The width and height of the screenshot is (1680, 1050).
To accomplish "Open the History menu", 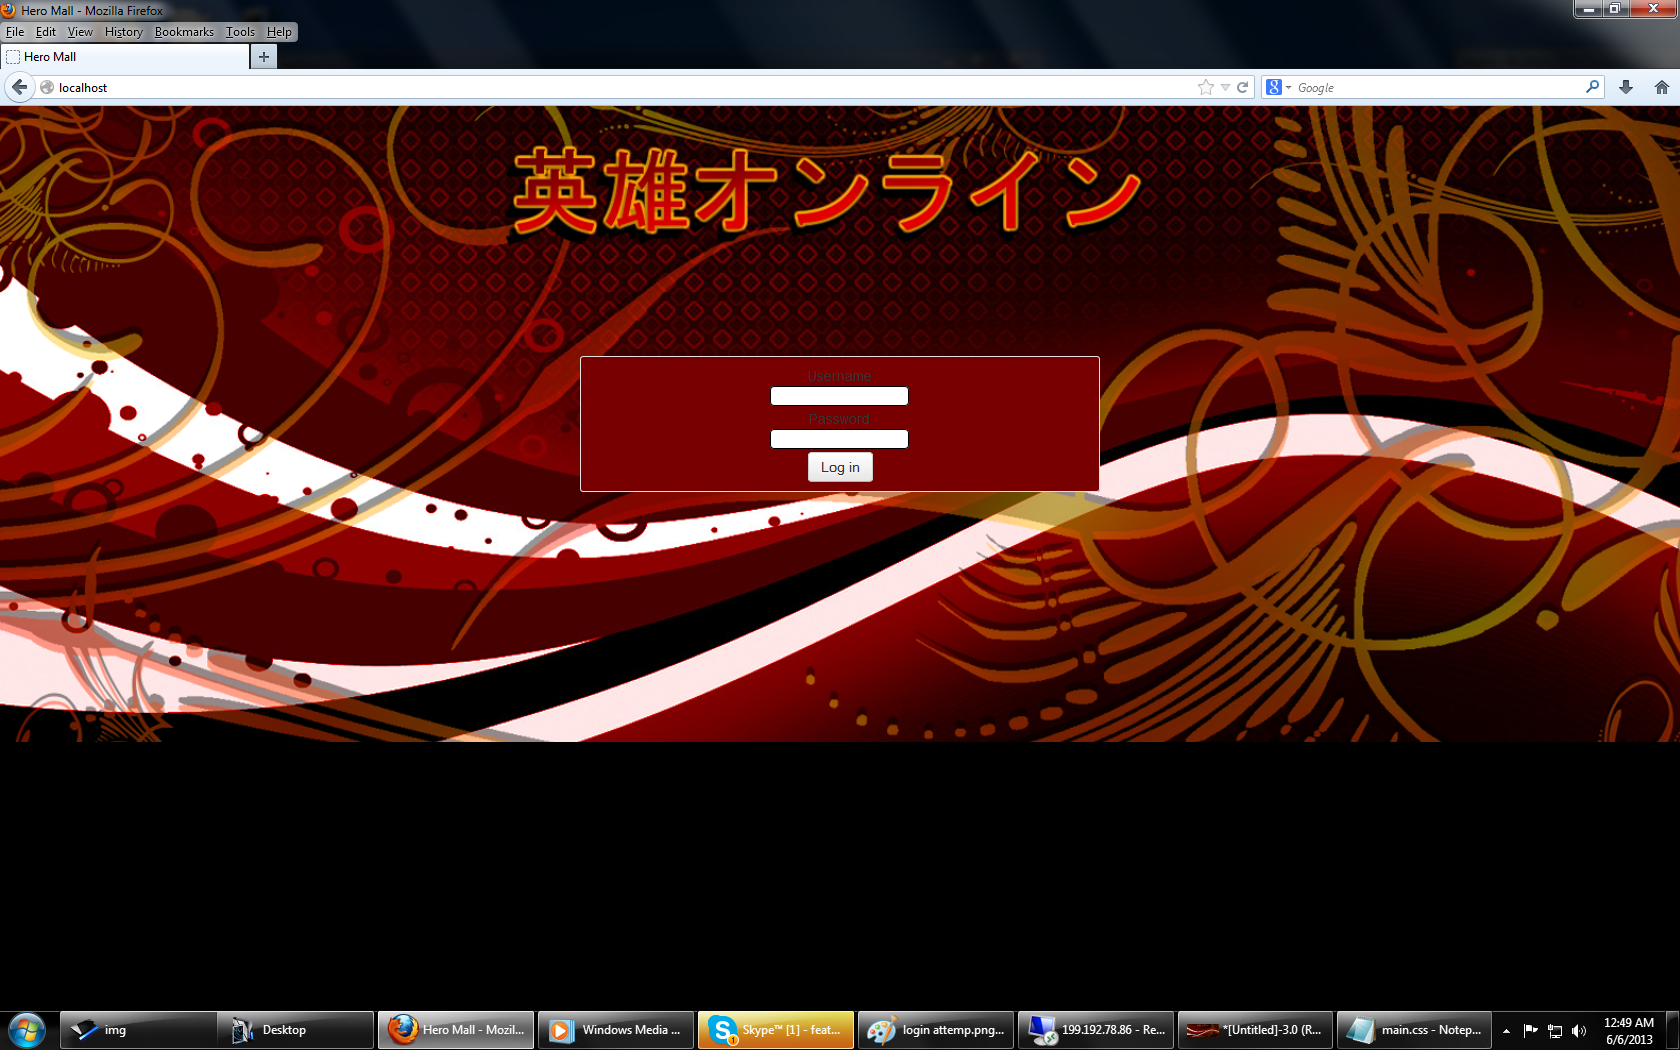I will 123,32.
